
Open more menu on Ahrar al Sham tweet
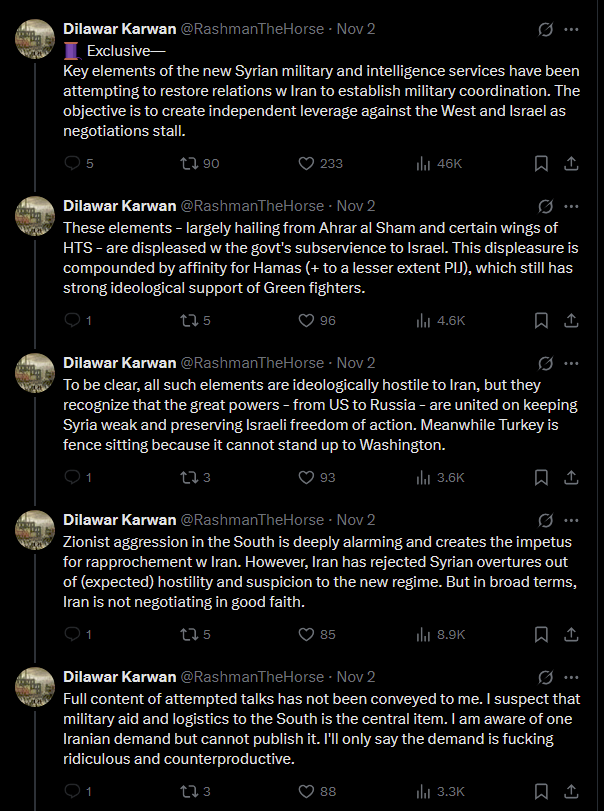tap(572, 205)
